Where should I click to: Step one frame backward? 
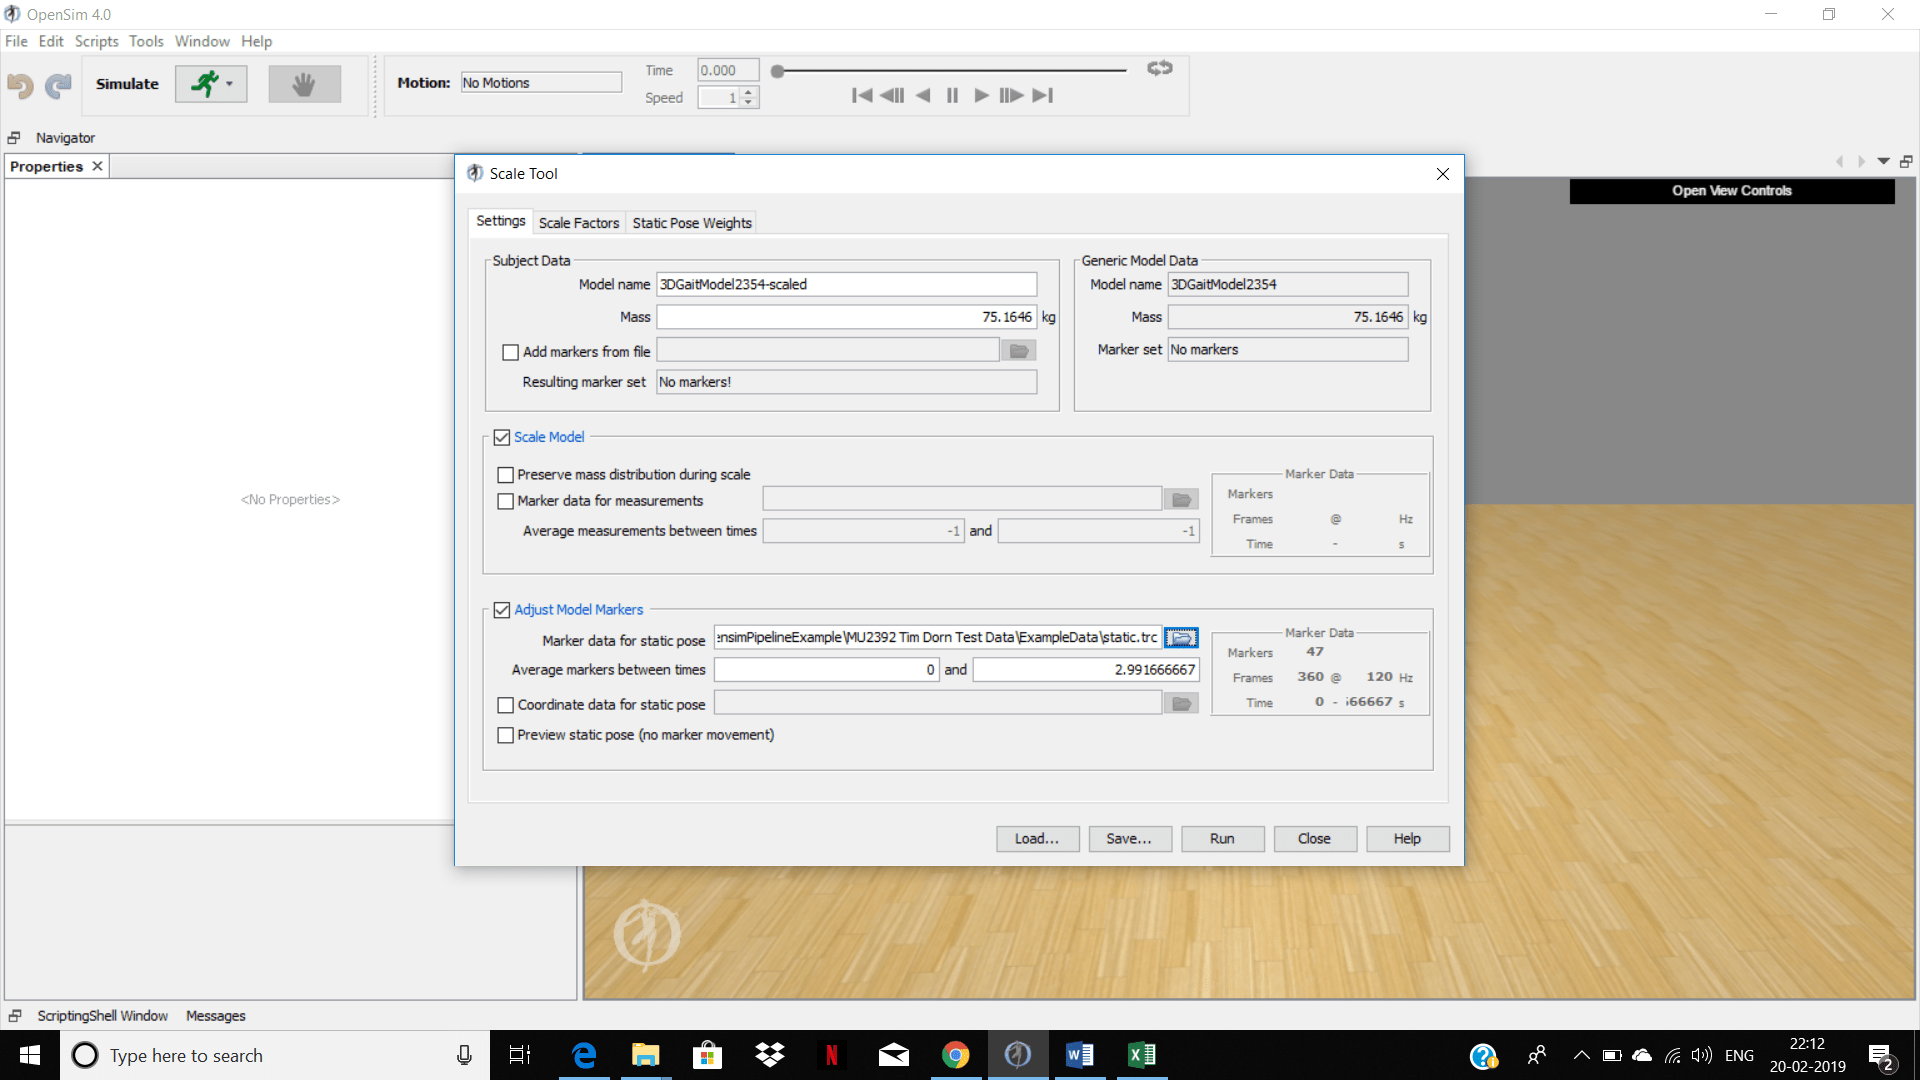click(x=892, y=95)
